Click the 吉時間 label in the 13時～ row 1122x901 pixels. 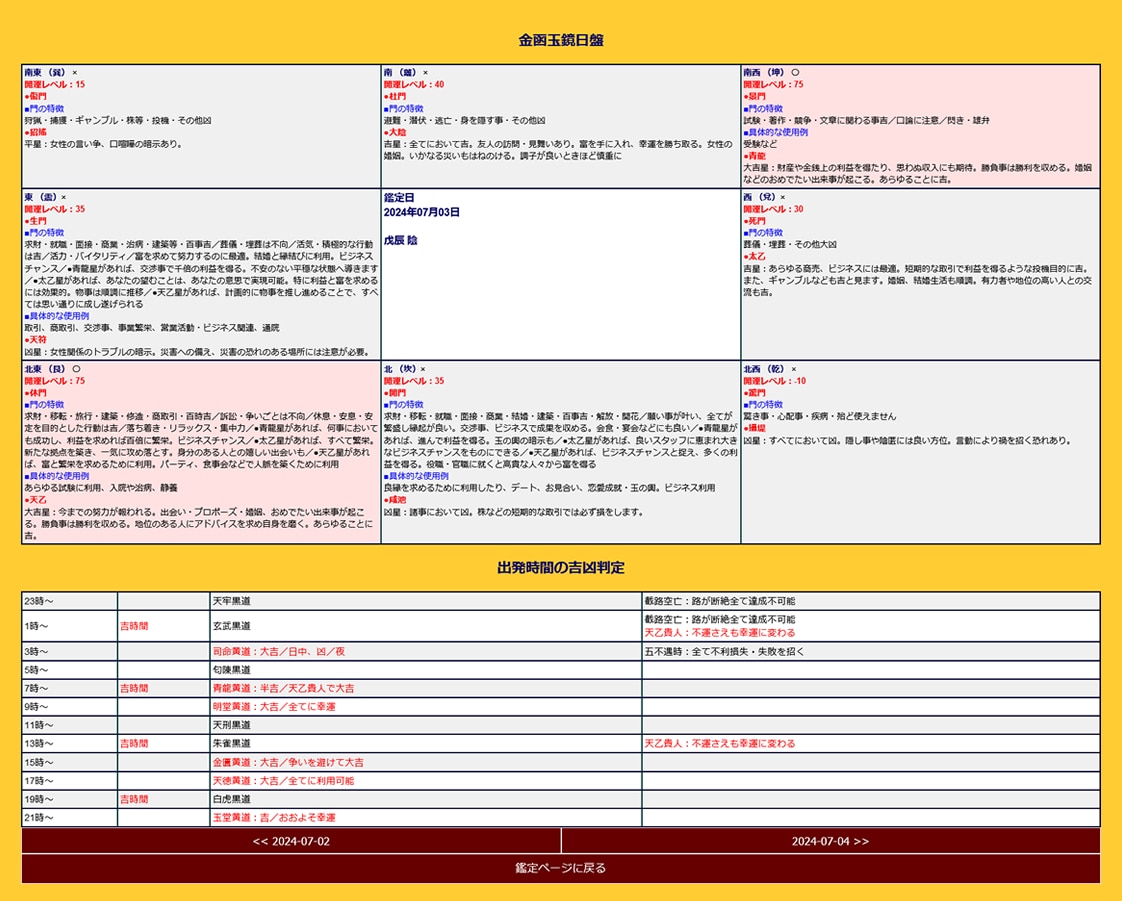(x=134, y=744)
